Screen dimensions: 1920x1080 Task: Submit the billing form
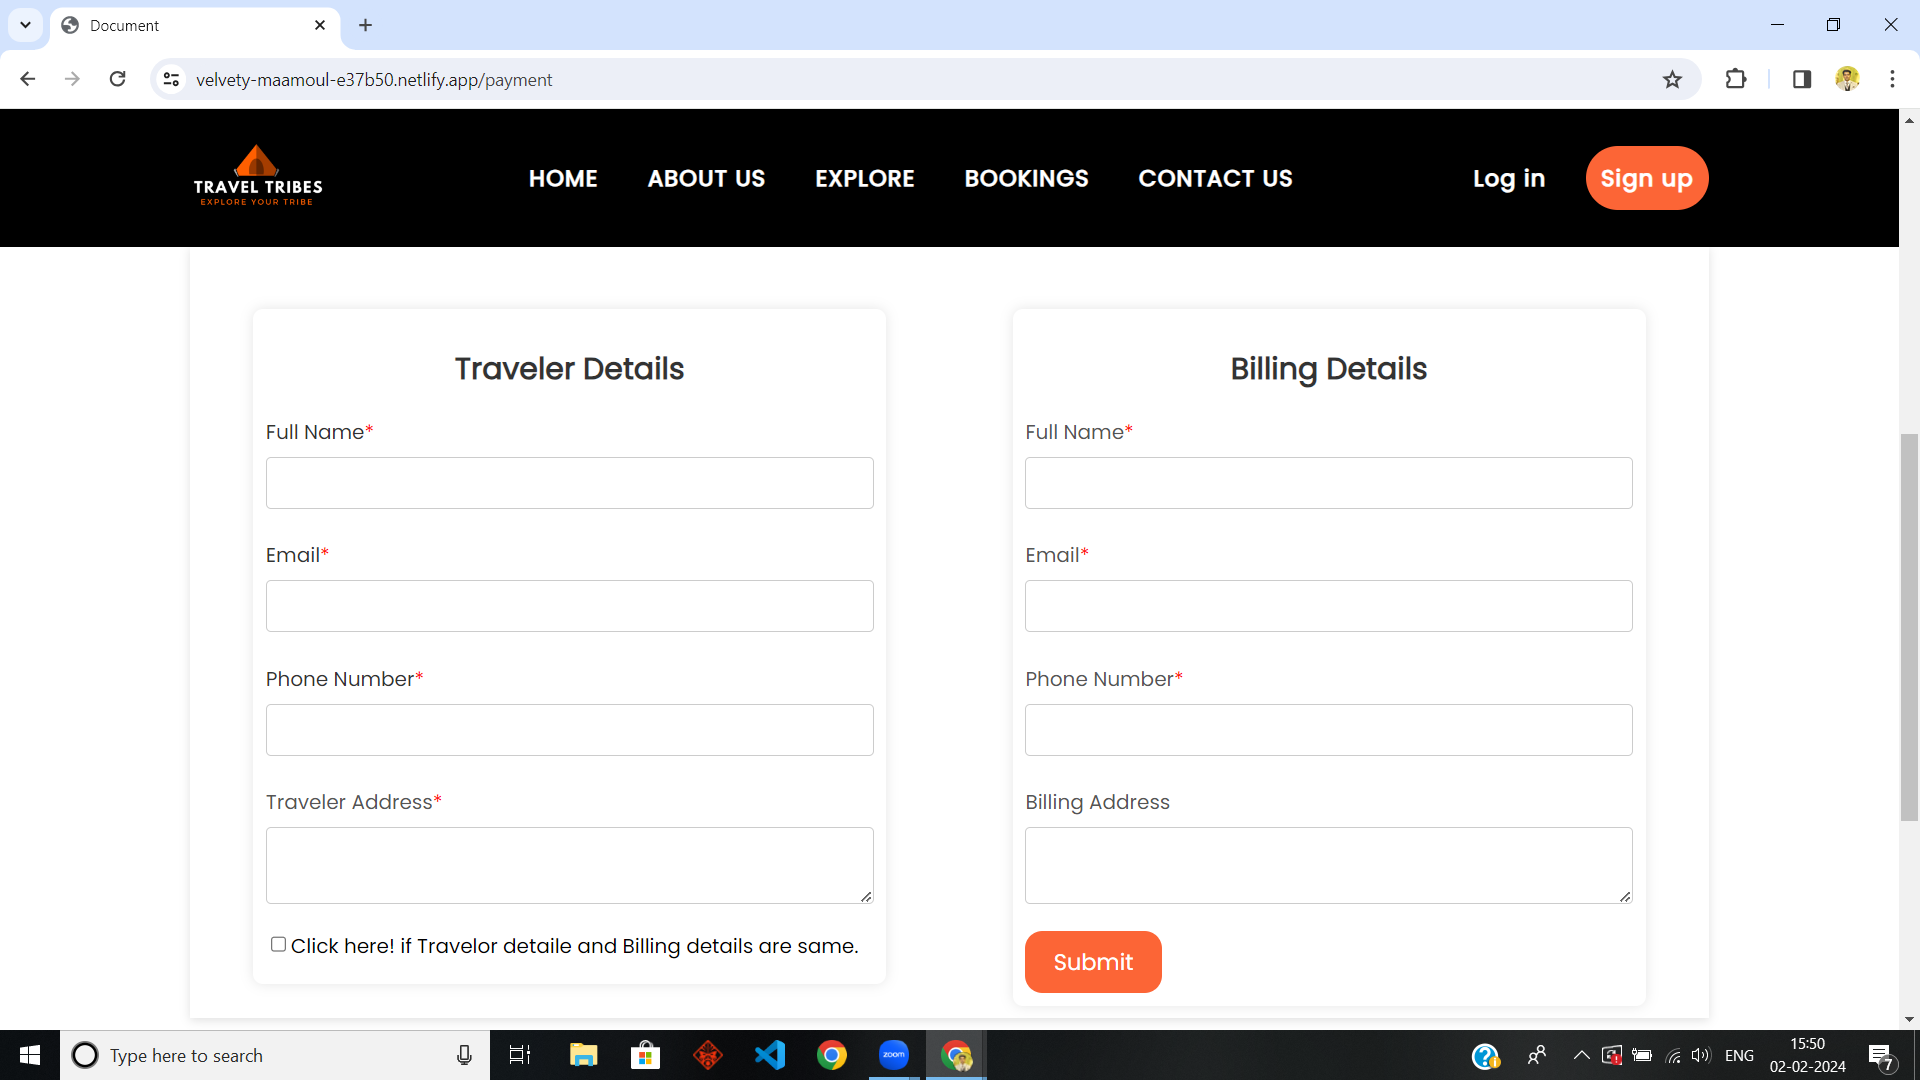tap(1093, 962)
